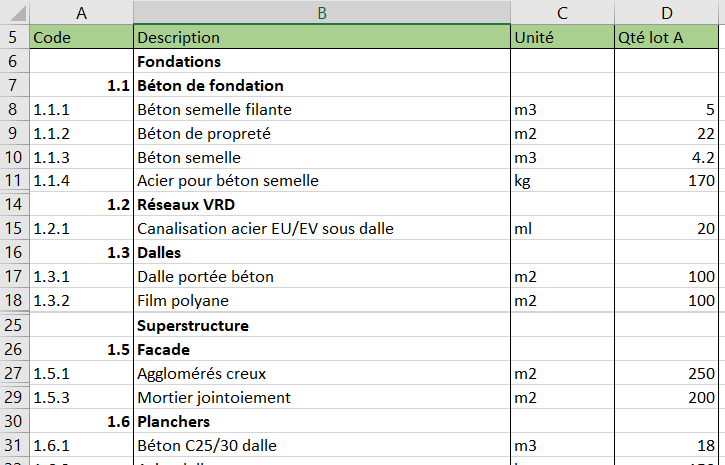Viewport: 725px width, 465px height.
Task: Select the column C header
Action: coord(562,13)
